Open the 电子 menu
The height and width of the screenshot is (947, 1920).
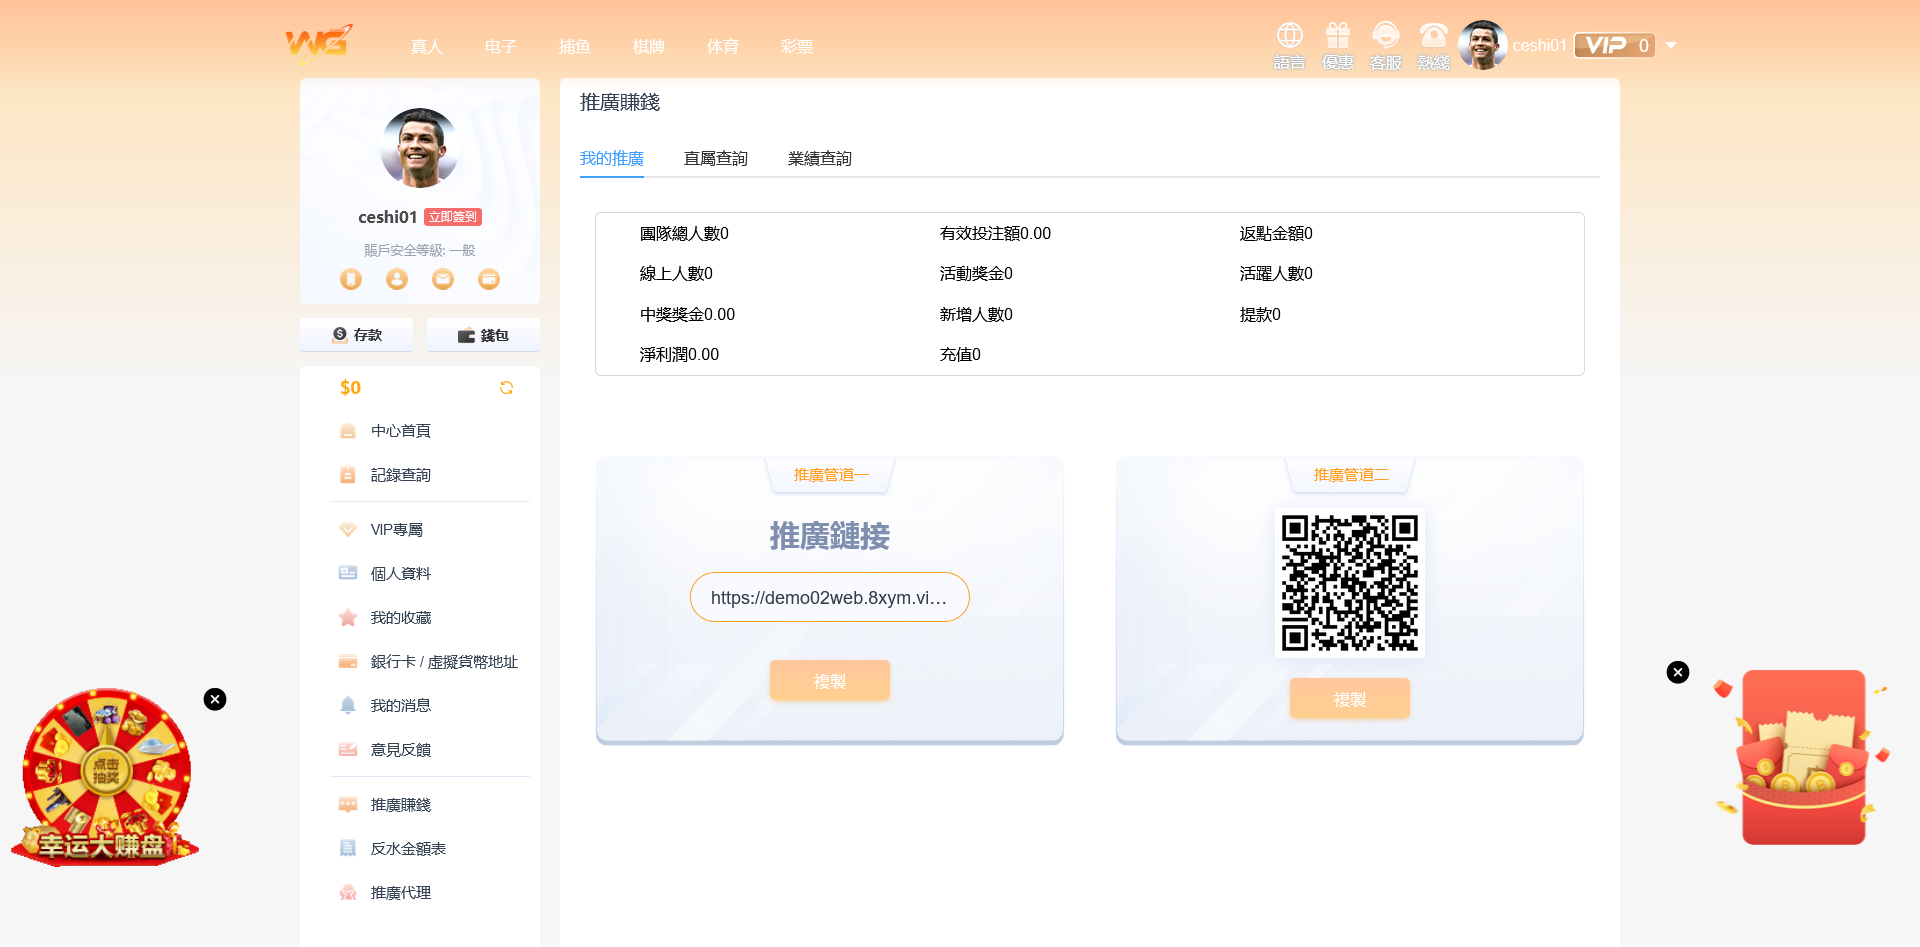[500, 47]
